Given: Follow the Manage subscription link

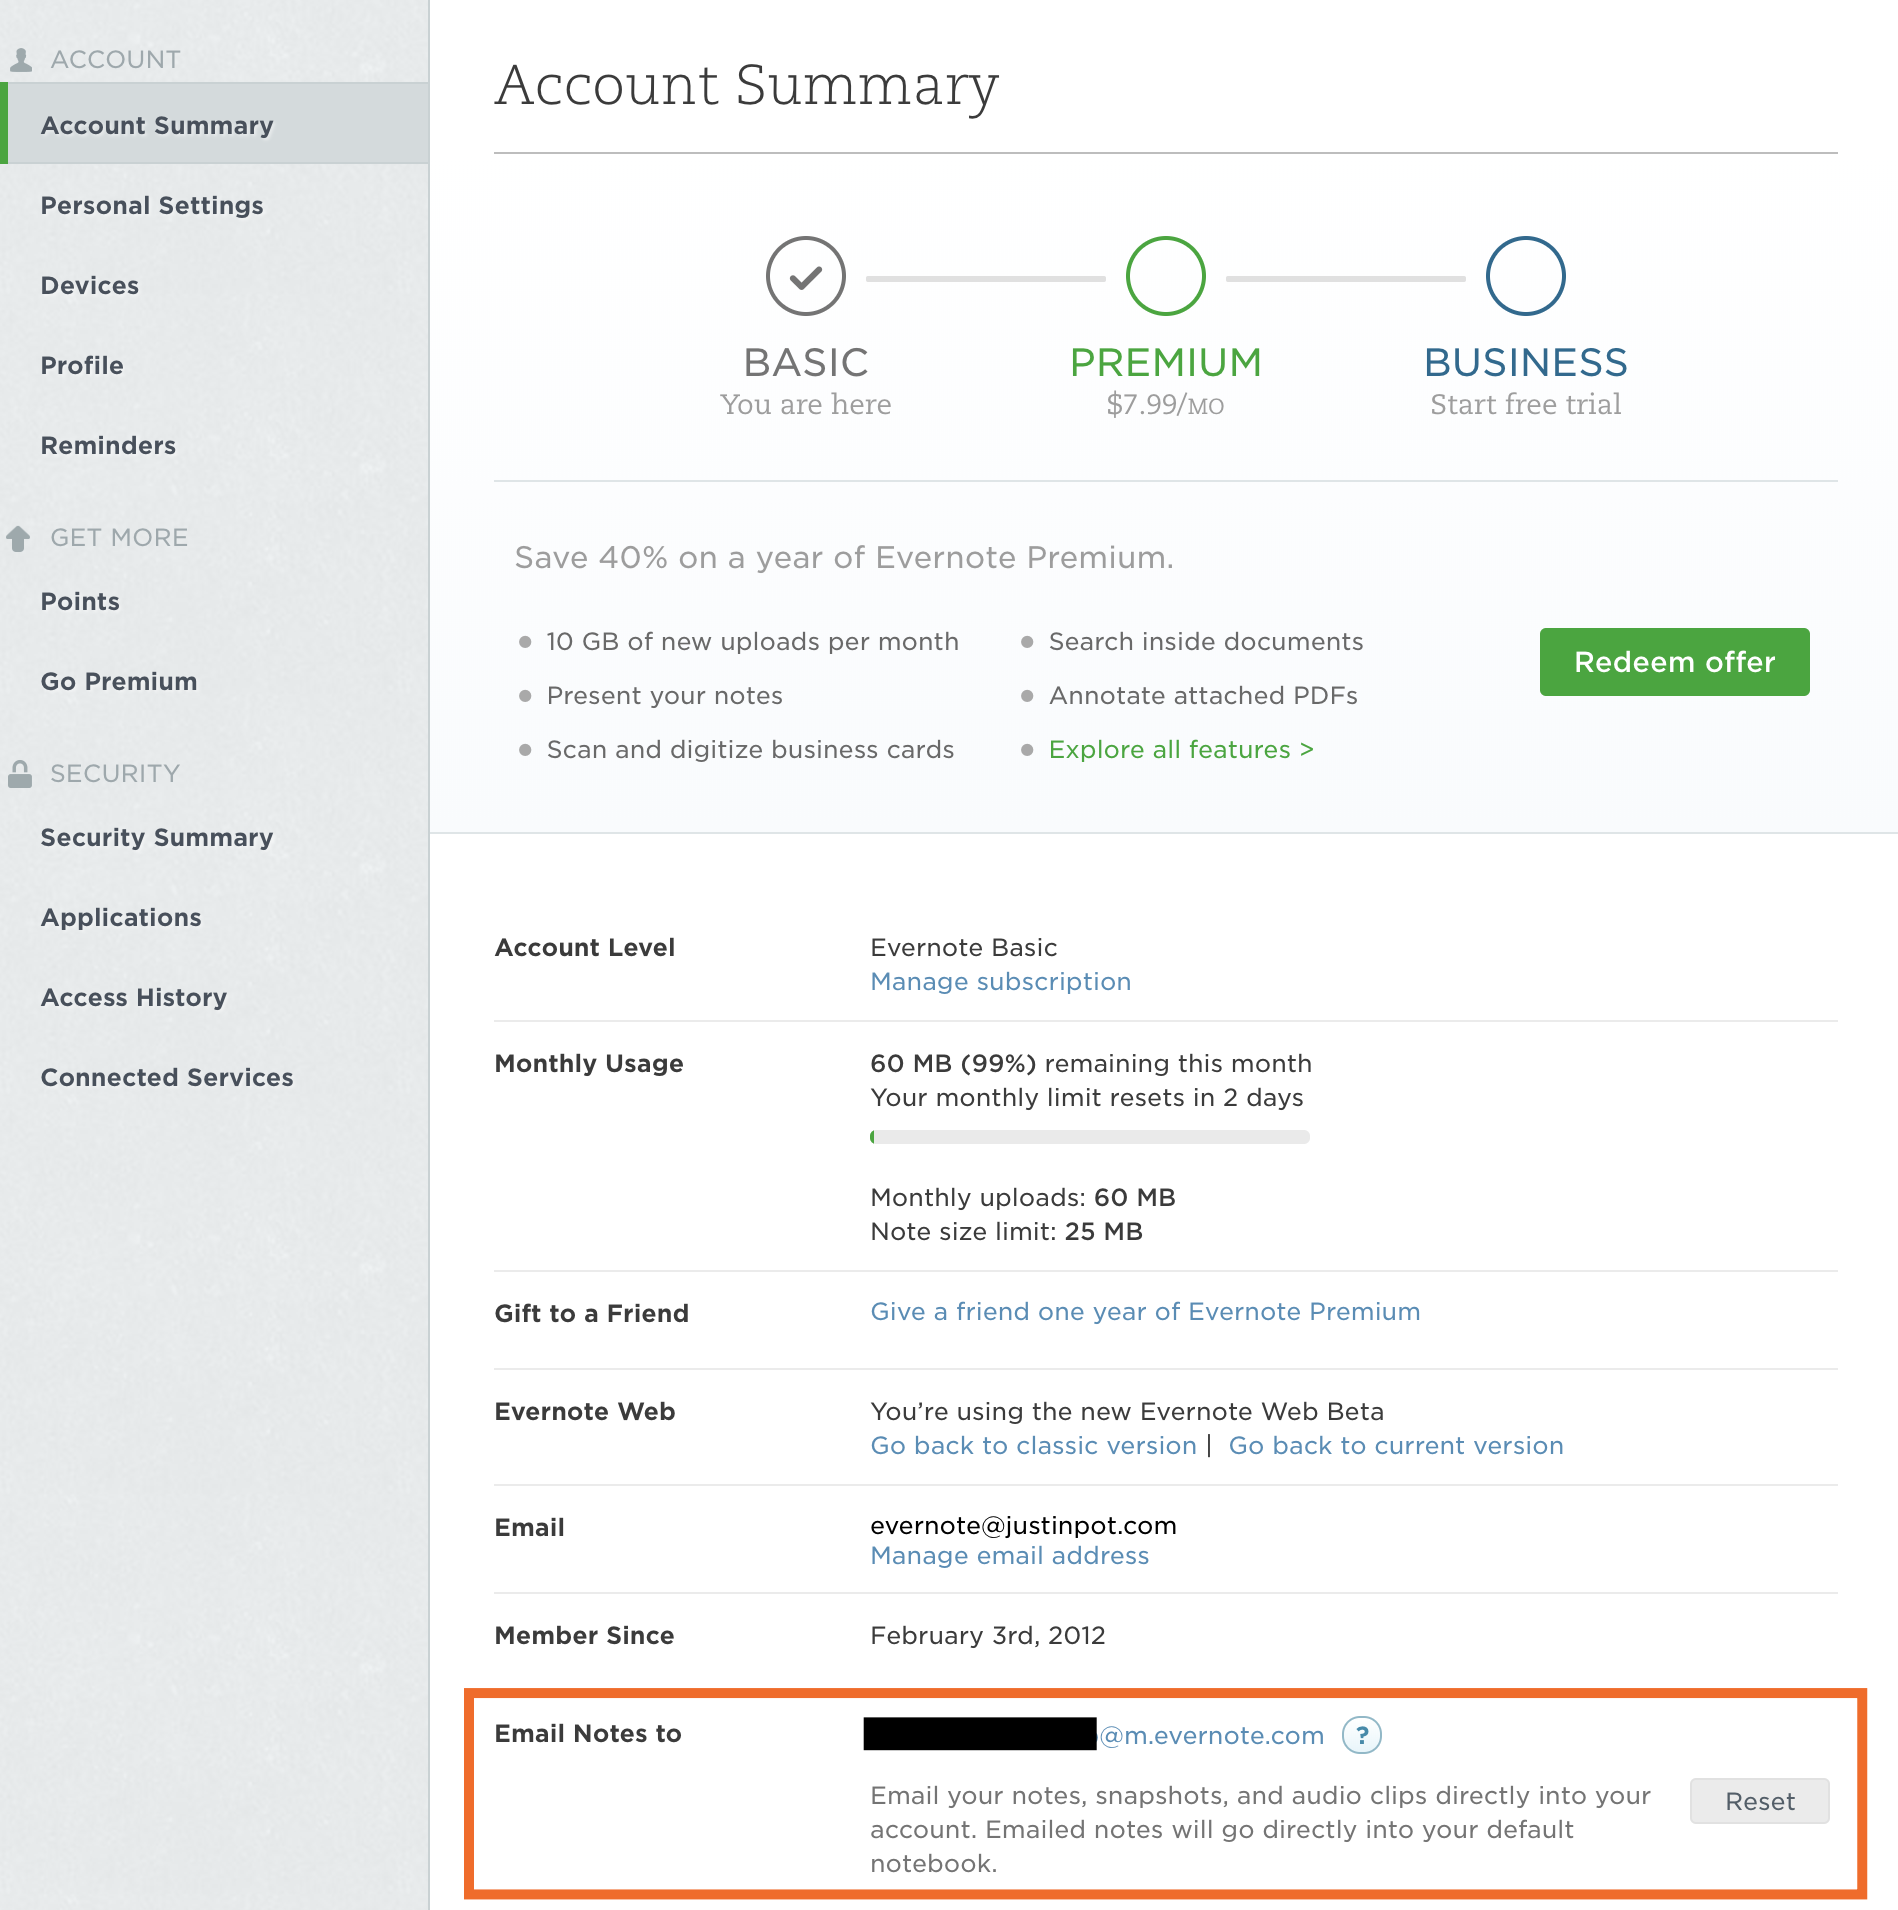Looking at the screenshot, I should click(1000, 981).
